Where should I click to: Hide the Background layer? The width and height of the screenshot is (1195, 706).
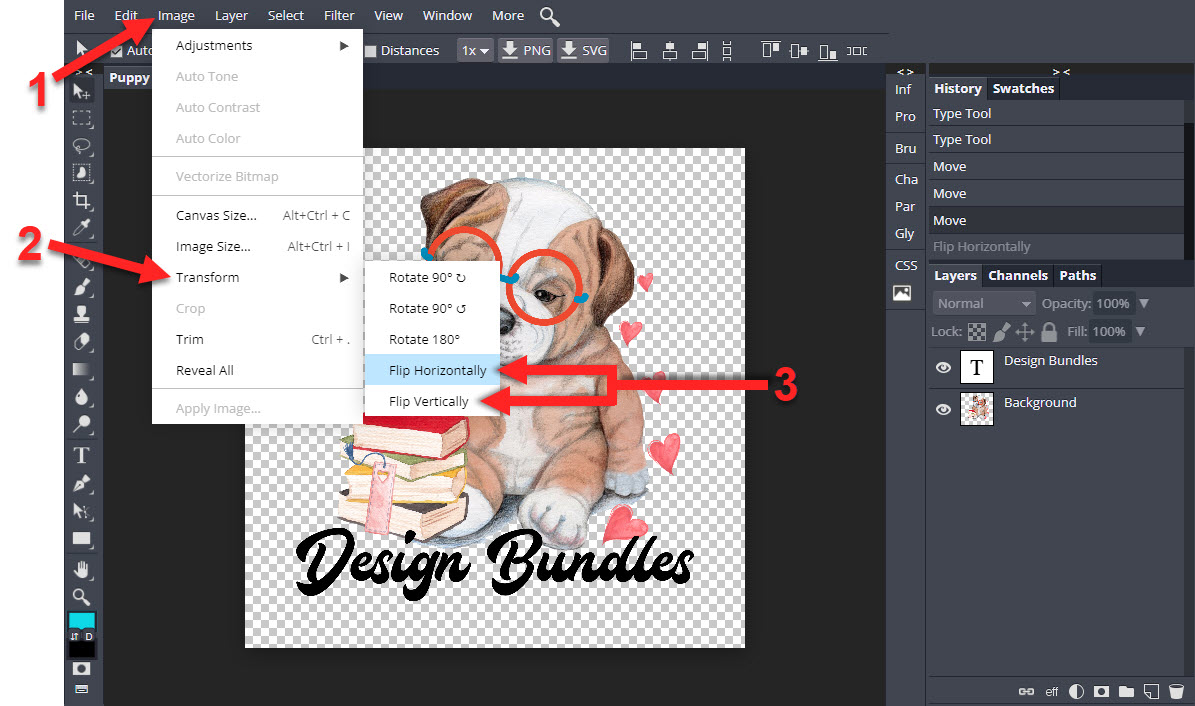coord(943,409)
